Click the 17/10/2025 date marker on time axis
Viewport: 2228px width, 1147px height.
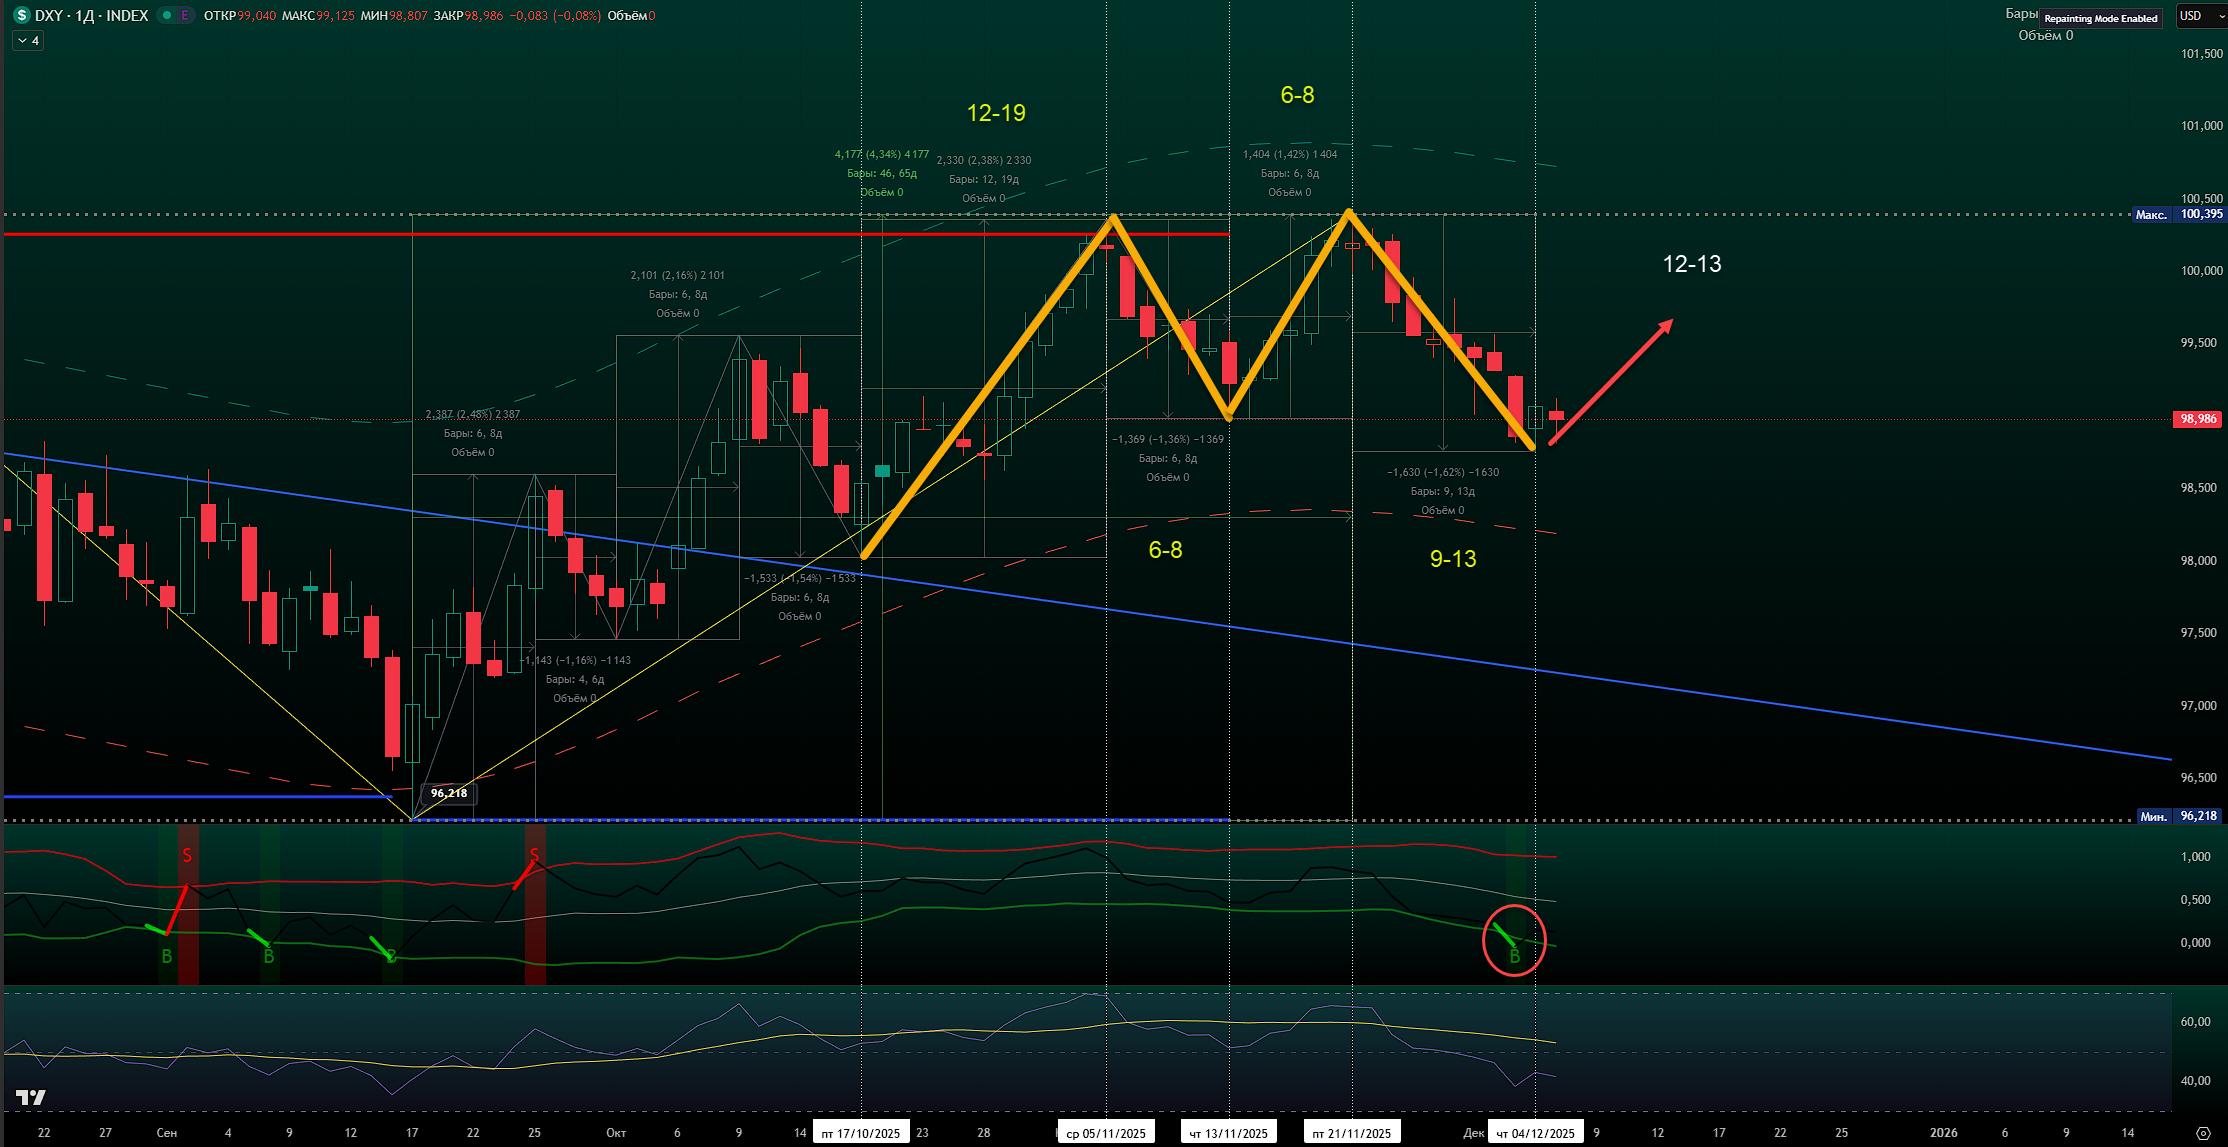pyautogui.click(x=860, y=1133)
